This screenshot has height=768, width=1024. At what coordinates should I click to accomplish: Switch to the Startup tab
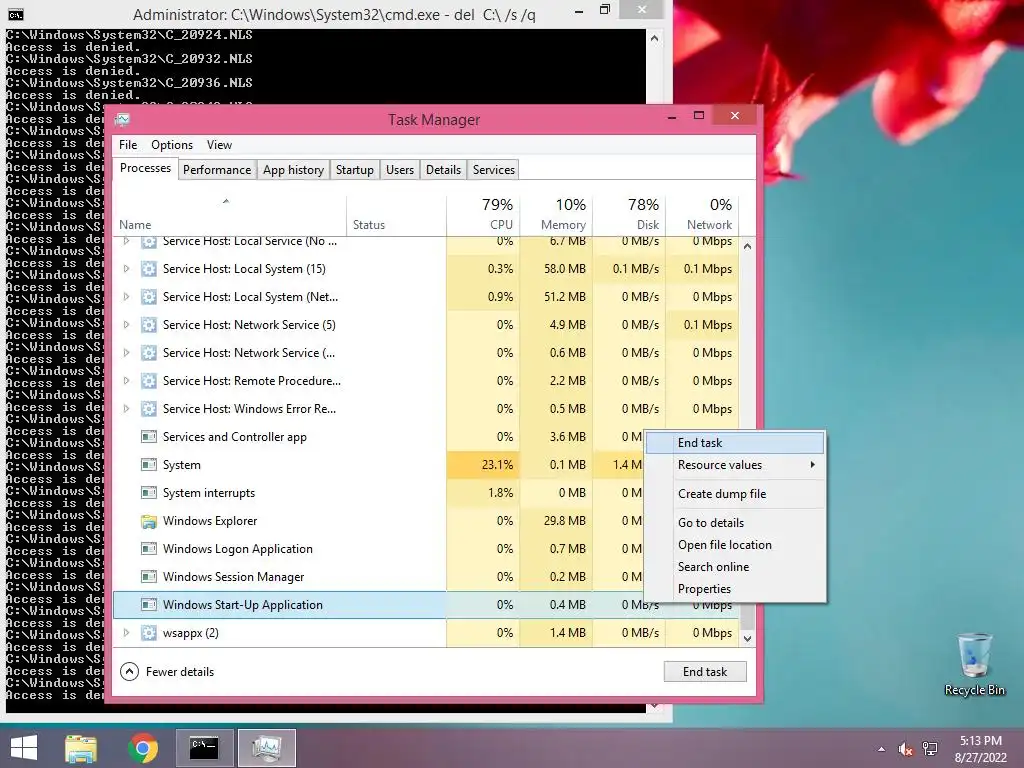(355, 170)
